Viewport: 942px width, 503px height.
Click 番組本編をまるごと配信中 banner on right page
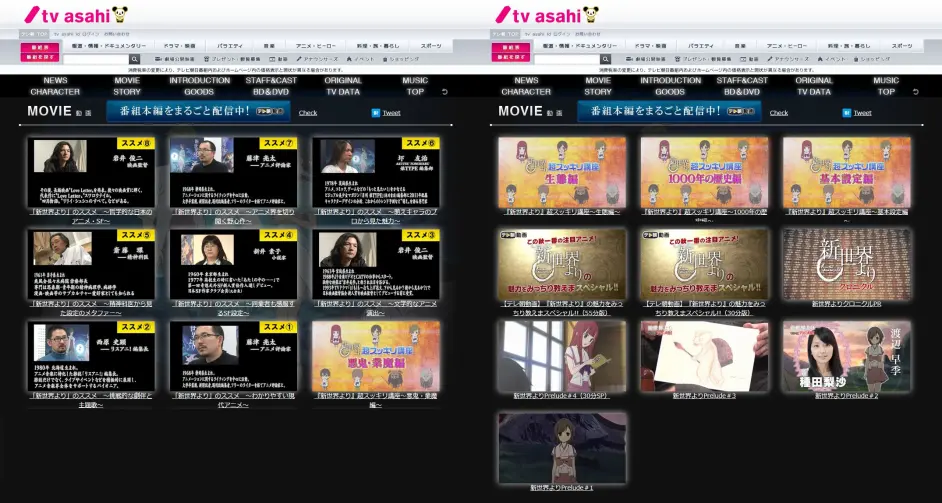click(x=669, y=111)
